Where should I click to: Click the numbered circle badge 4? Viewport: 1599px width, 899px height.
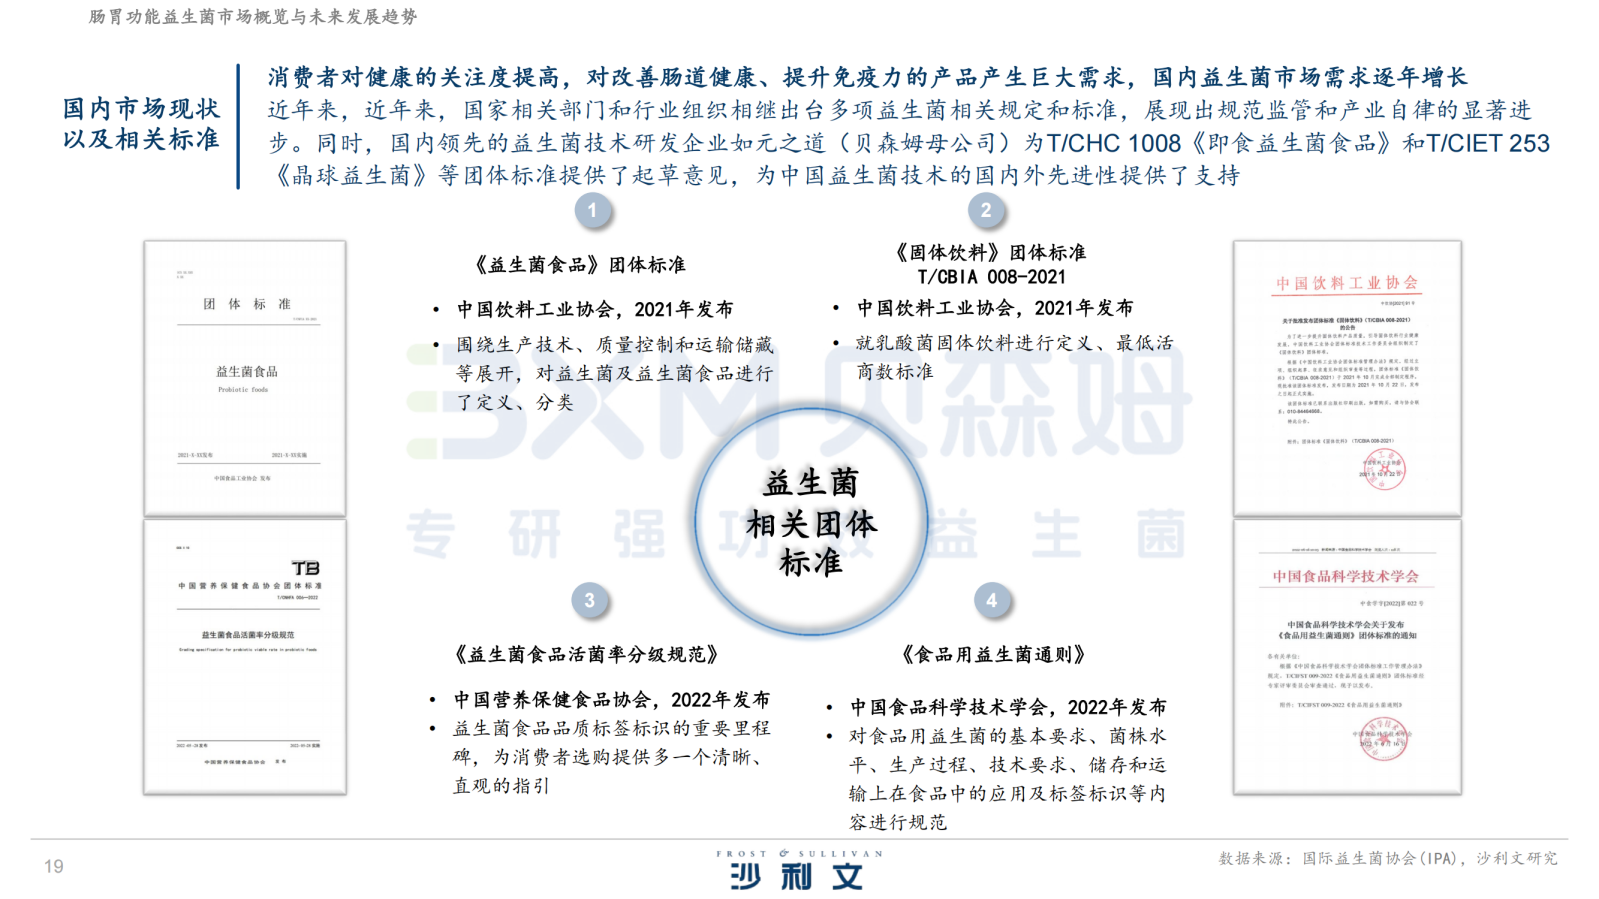pos(991,600)
